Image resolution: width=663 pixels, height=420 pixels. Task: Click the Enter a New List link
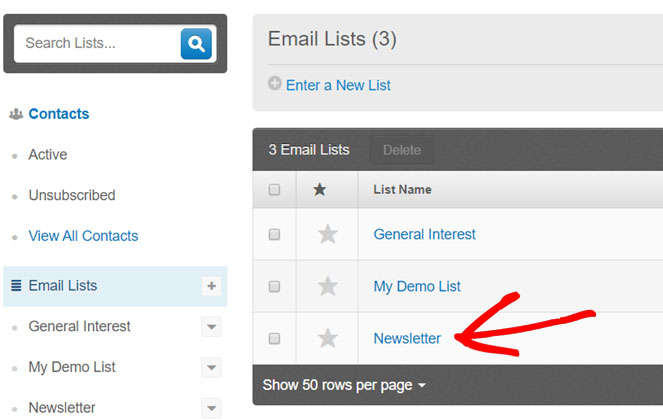pyautogui.click(x=338, y=85)
